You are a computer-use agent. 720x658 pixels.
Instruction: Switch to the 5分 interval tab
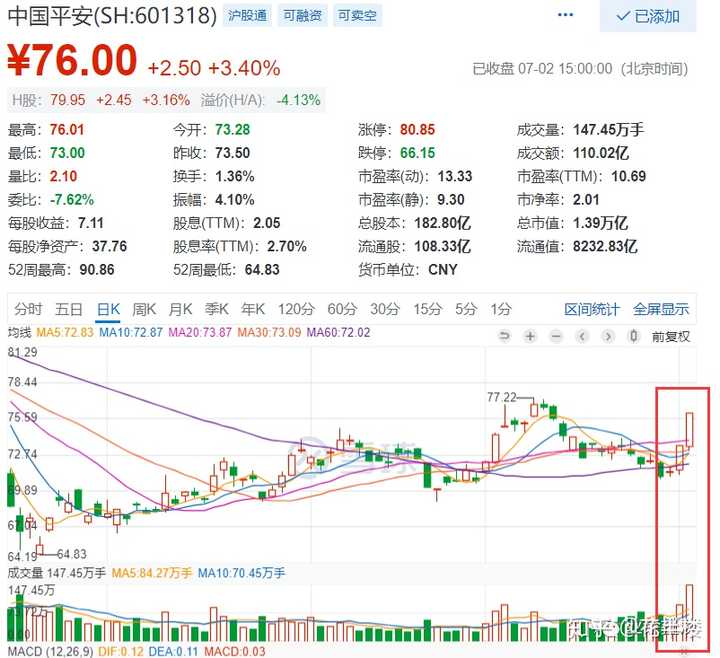[466, 309]
